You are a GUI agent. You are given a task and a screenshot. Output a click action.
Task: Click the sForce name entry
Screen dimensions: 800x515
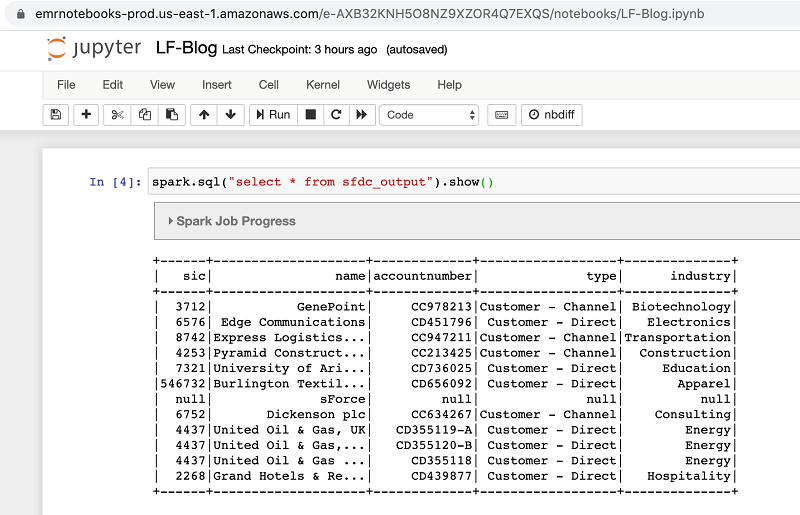(342, 399)
